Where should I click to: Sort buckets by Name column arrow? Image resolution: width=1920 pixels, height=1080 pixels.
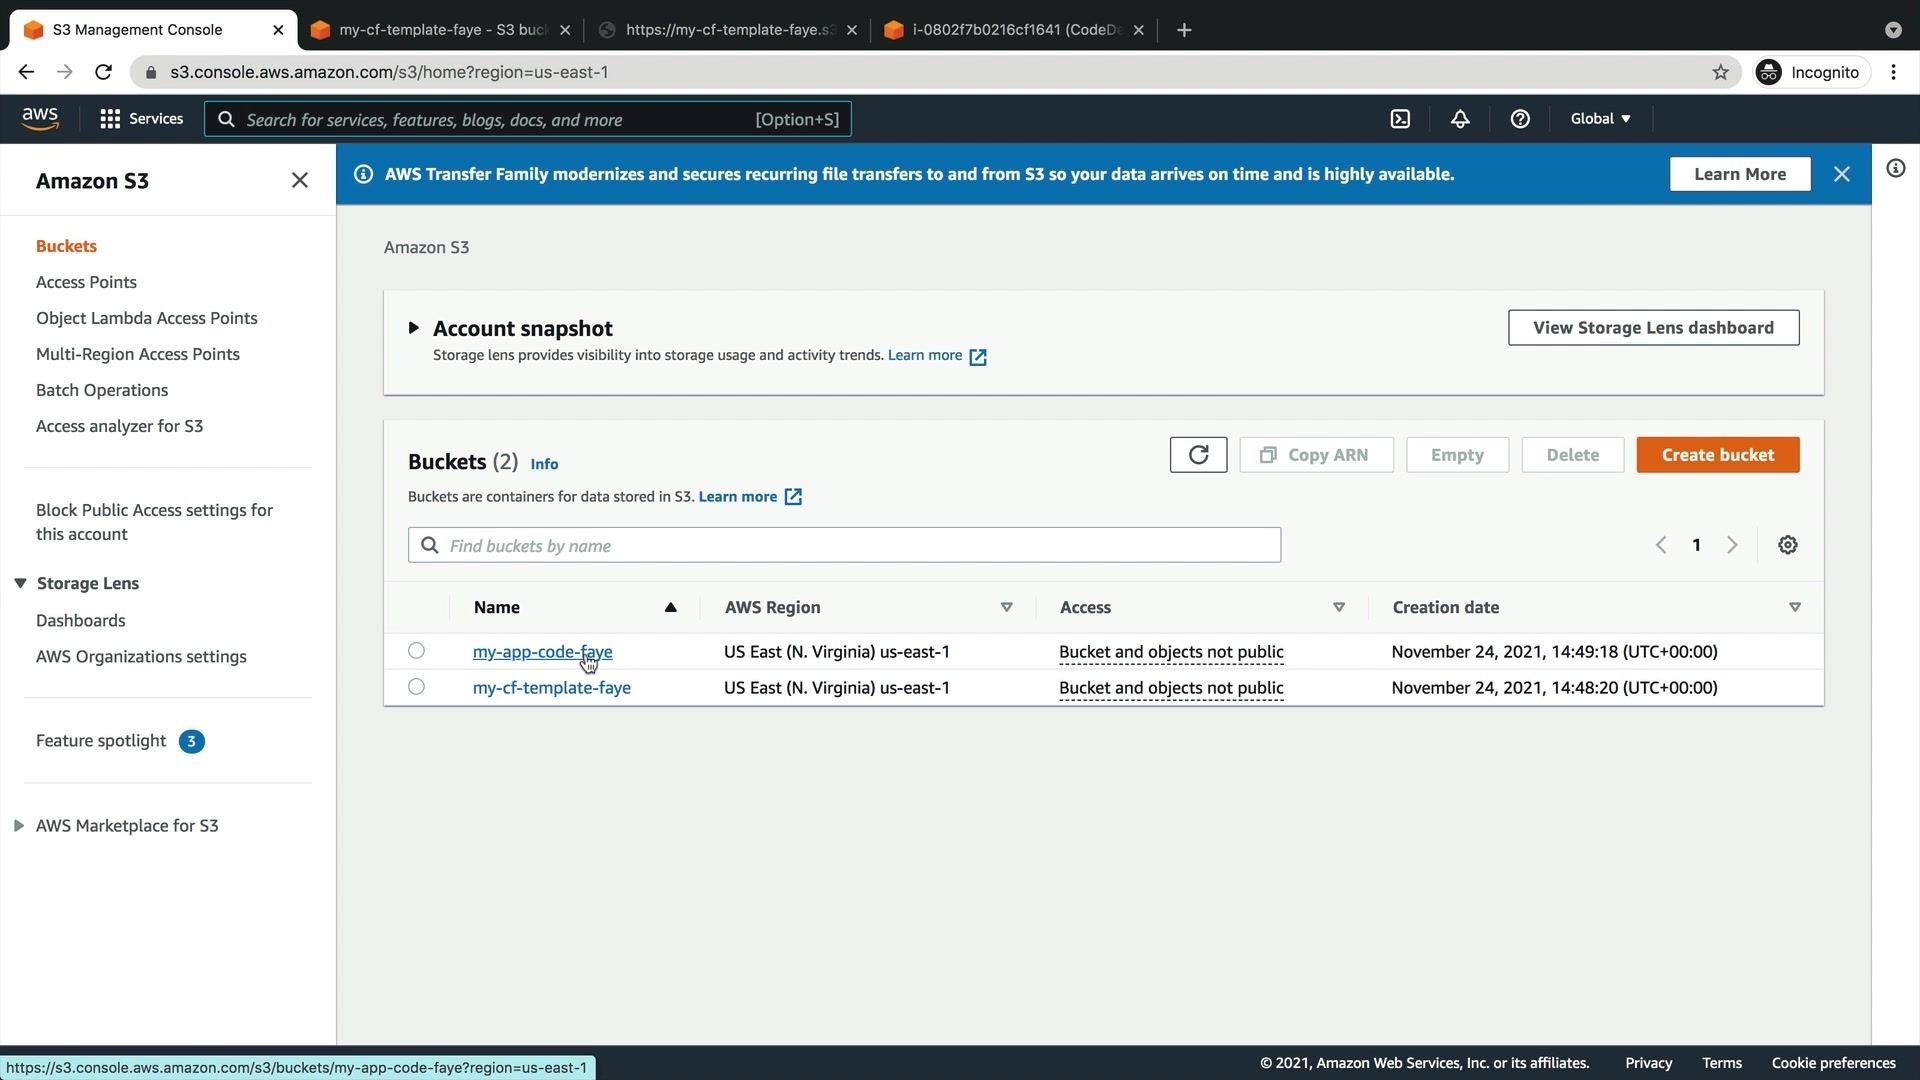pos(670,607)
